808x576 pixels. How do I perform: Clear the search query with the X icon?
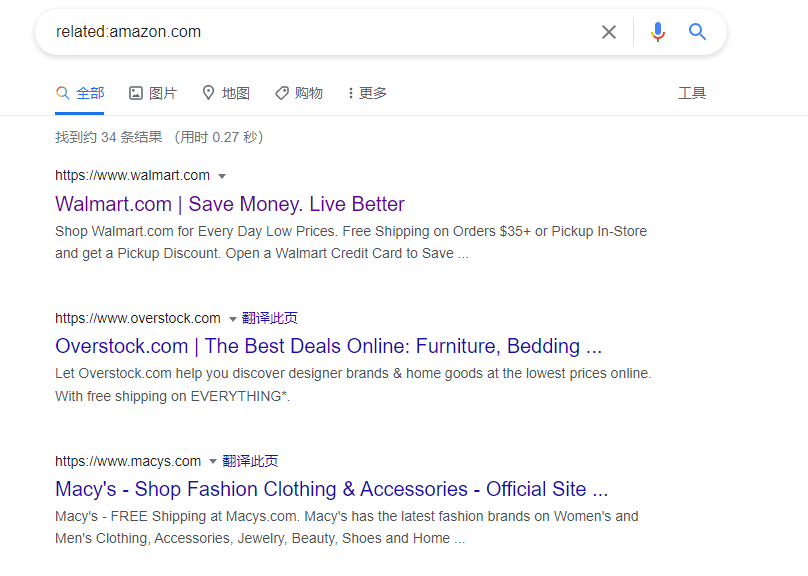pos(609,31)
